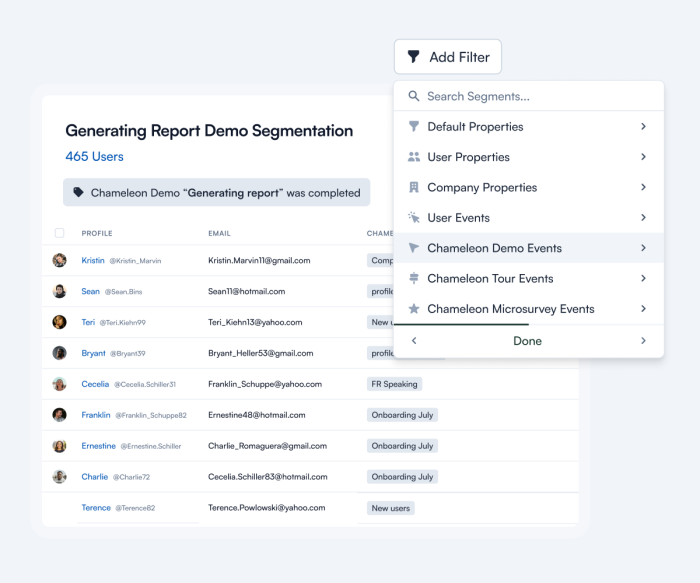700x583 pixels.
Task: Open Charlie's profile link
Action: click(x=95, y=477)
